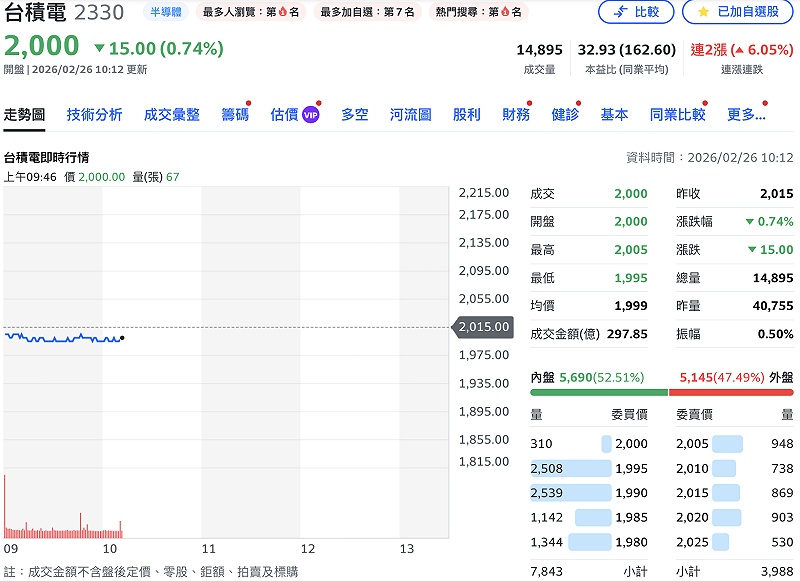Switch to the 技術分析 tab
The width and height of the screenshot is (800, 581).
(x=95, y=114)
